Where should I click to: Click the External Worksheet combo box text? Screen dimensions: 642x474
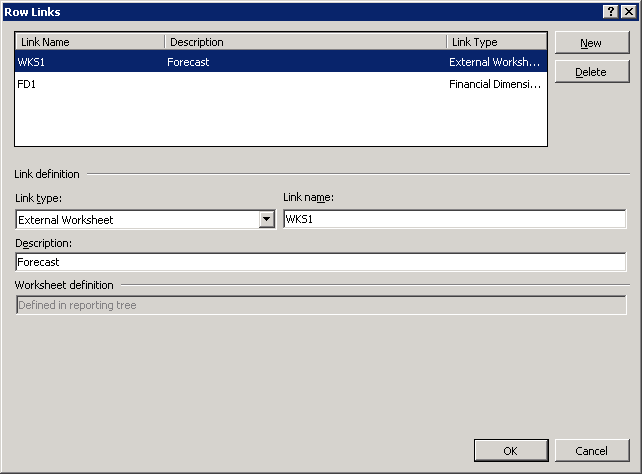click(136, 220)
